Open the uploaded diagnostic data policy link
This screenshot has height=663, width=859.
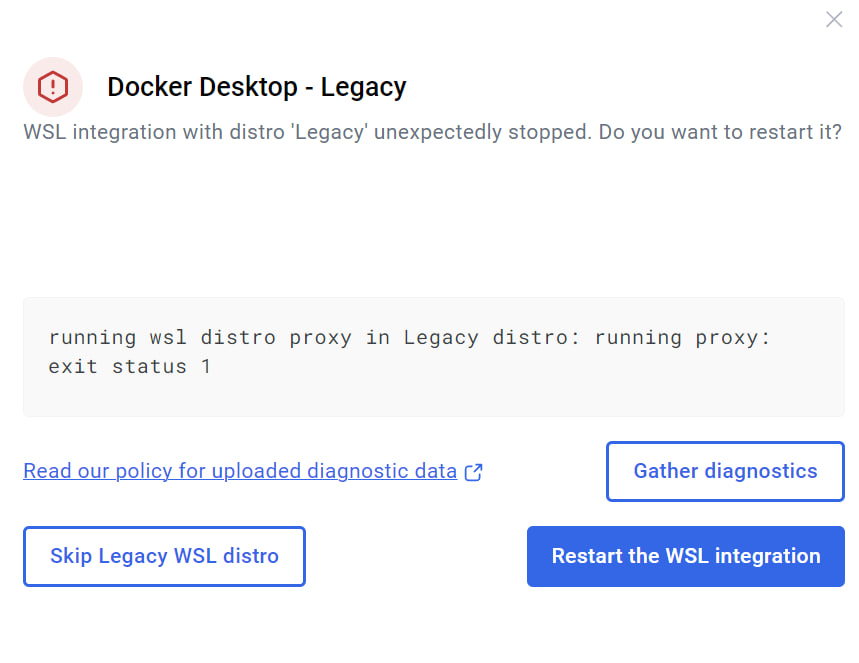click(240, 471)
